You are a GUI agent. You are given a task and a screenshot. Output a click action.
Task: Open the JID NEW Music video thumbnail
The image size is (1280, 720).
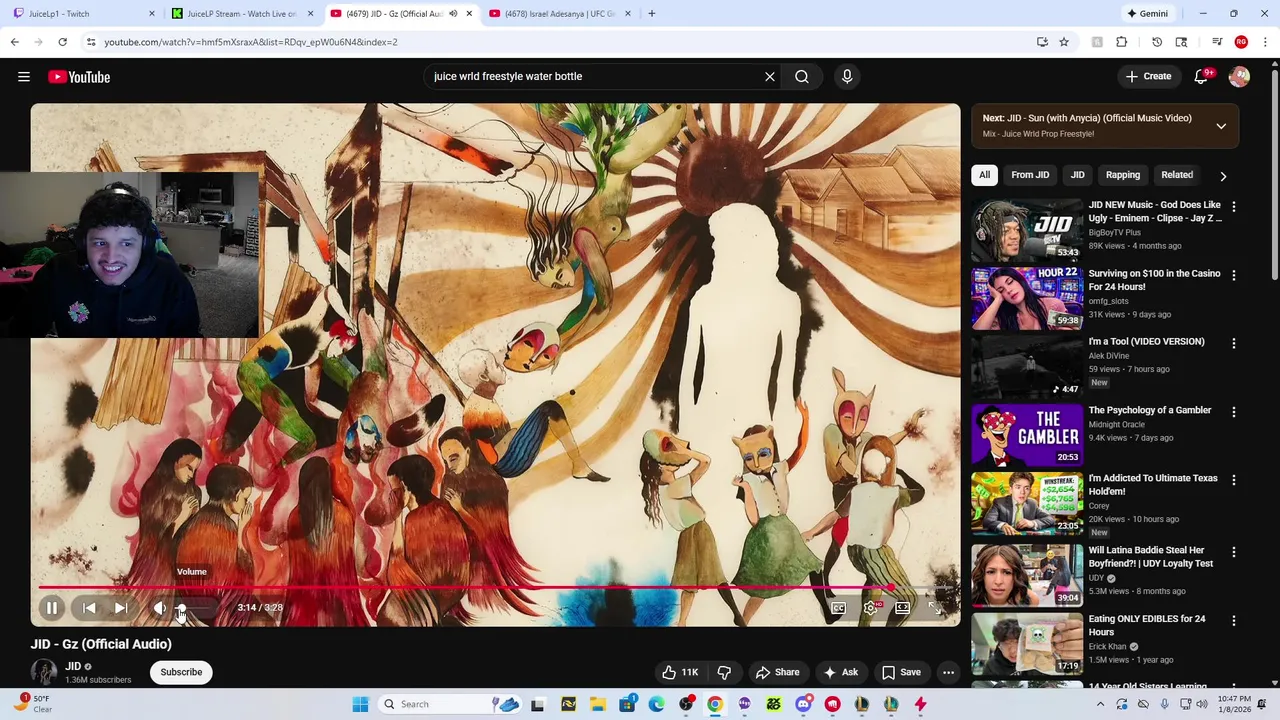click(1027, 230)
